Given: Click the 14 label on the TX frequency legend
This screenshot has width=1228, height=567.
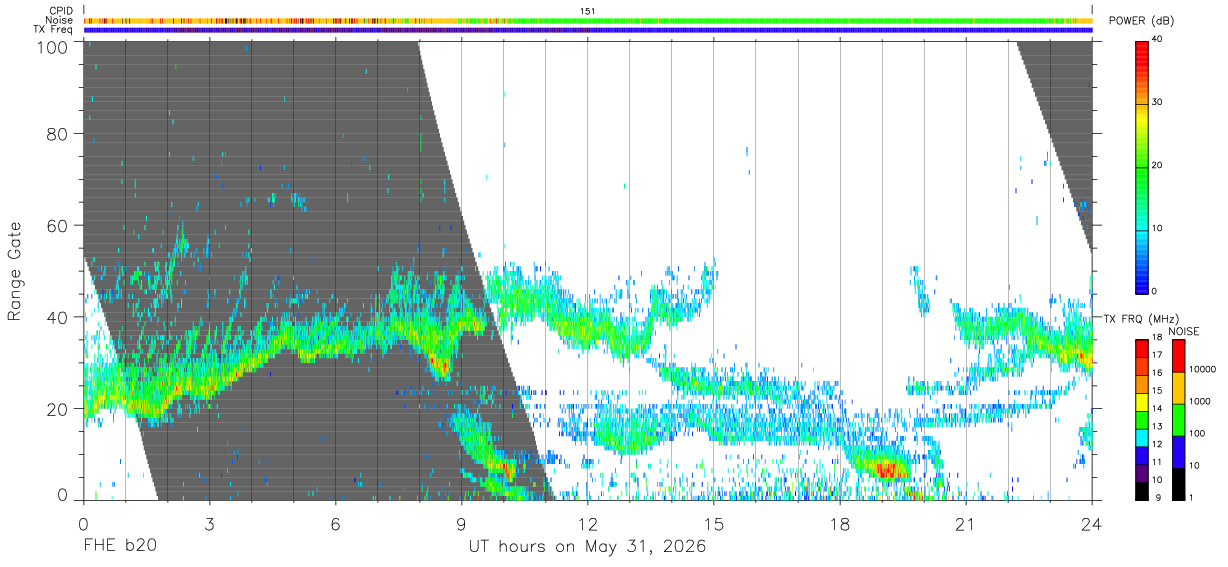Looking at the screenshot, I should 1157,408.
